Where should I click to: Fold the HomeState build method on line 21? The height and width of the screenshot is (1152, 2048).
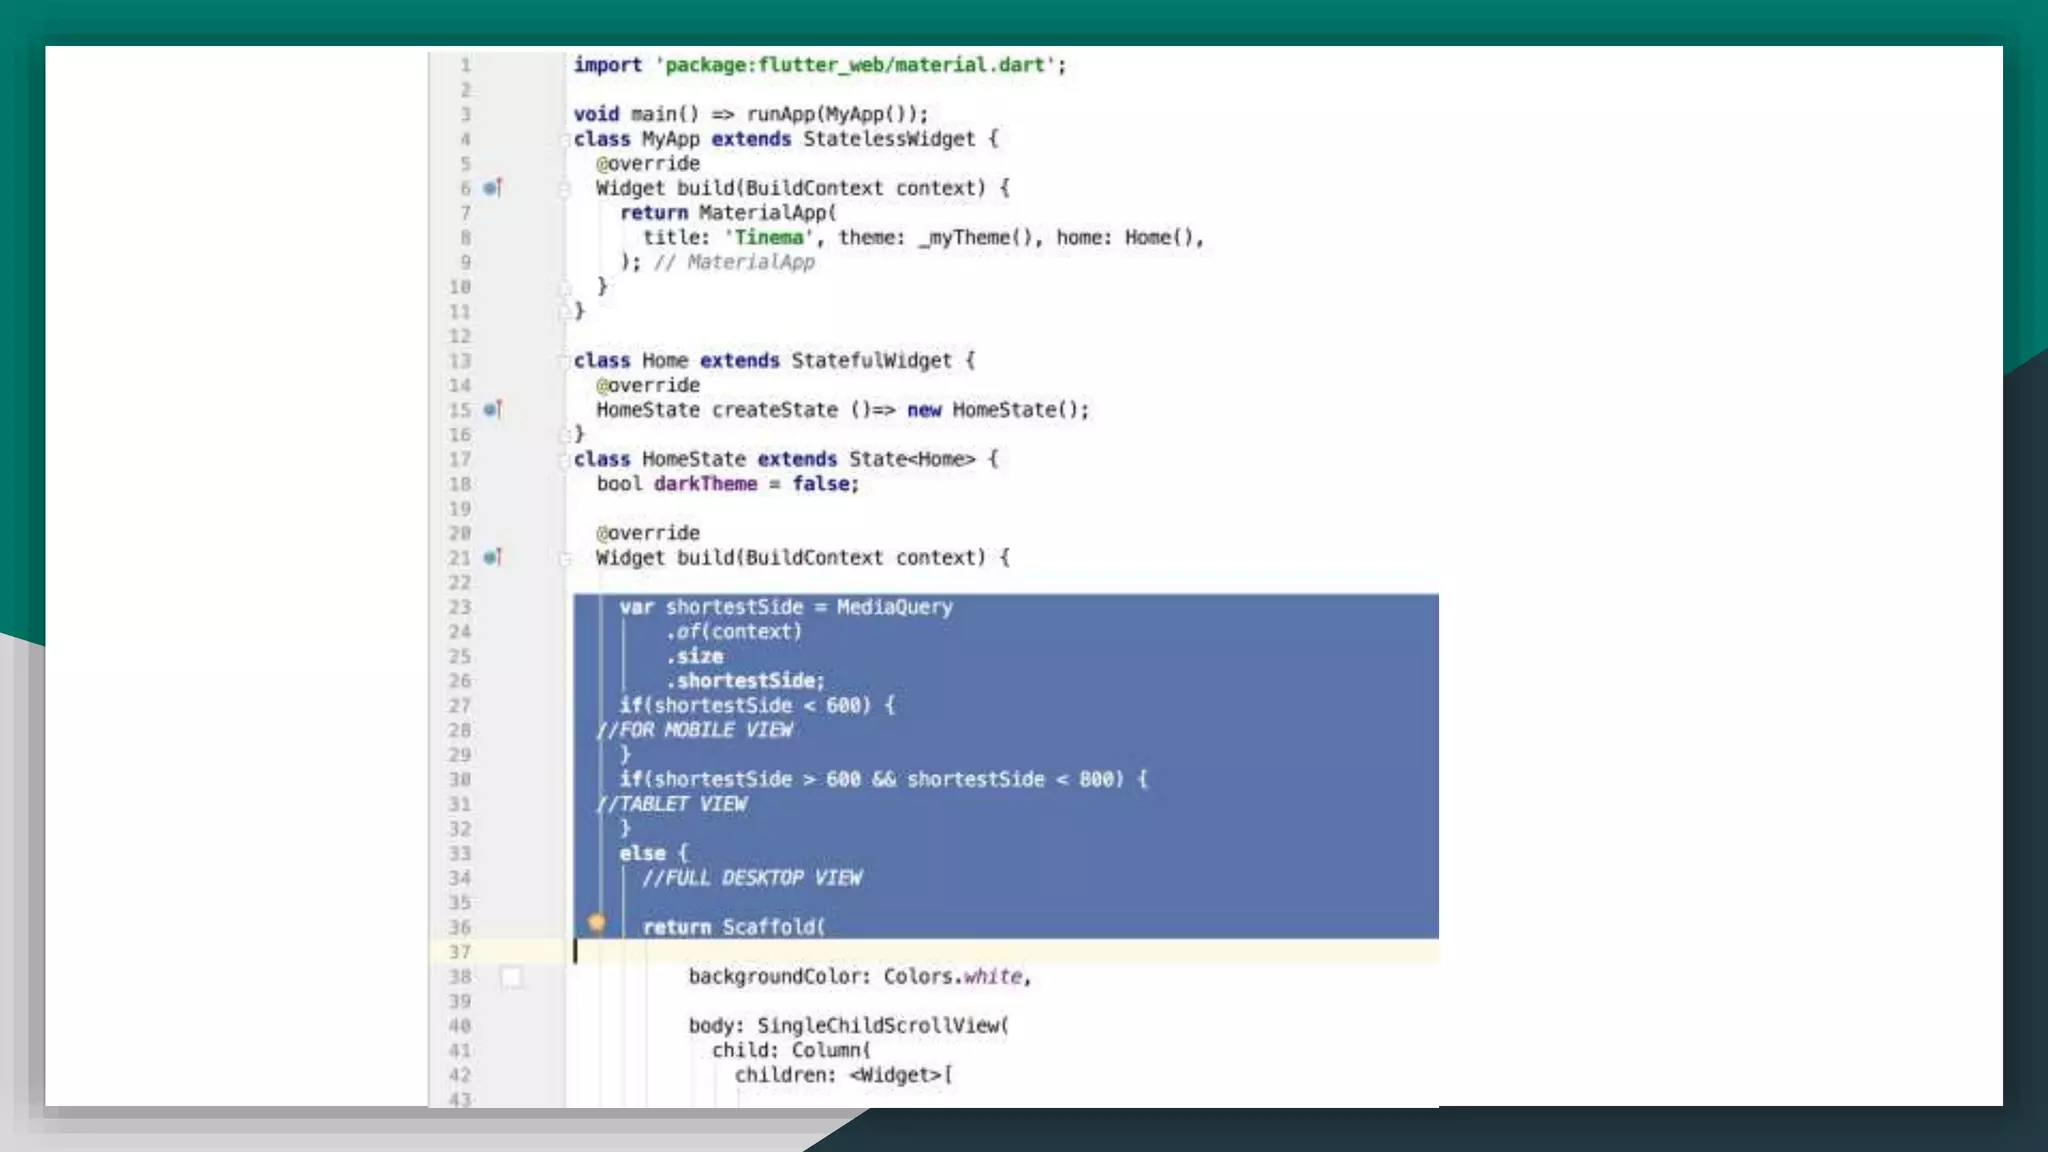(564, 559)
